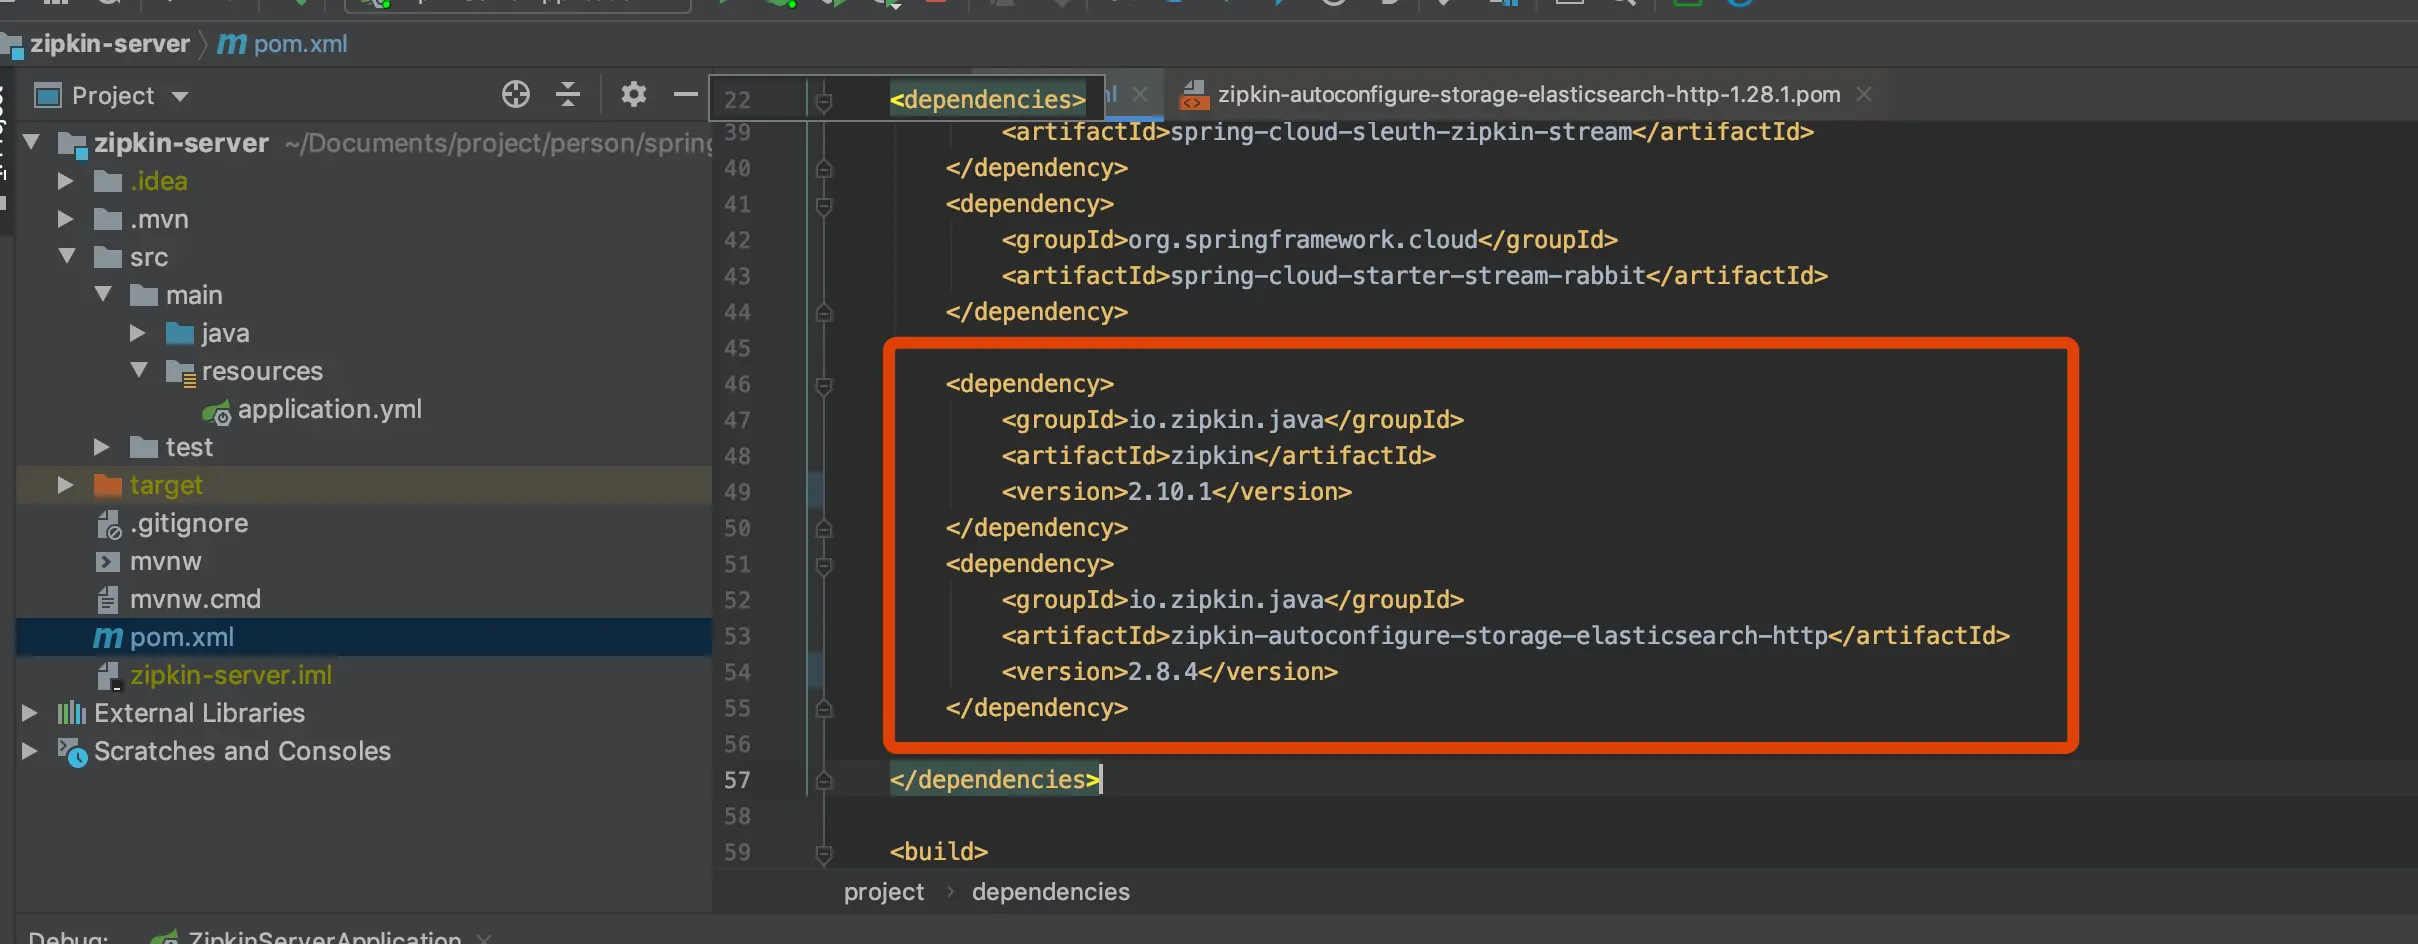
Task: Fold the dependency block at line 51
Action: pos(824,565)
